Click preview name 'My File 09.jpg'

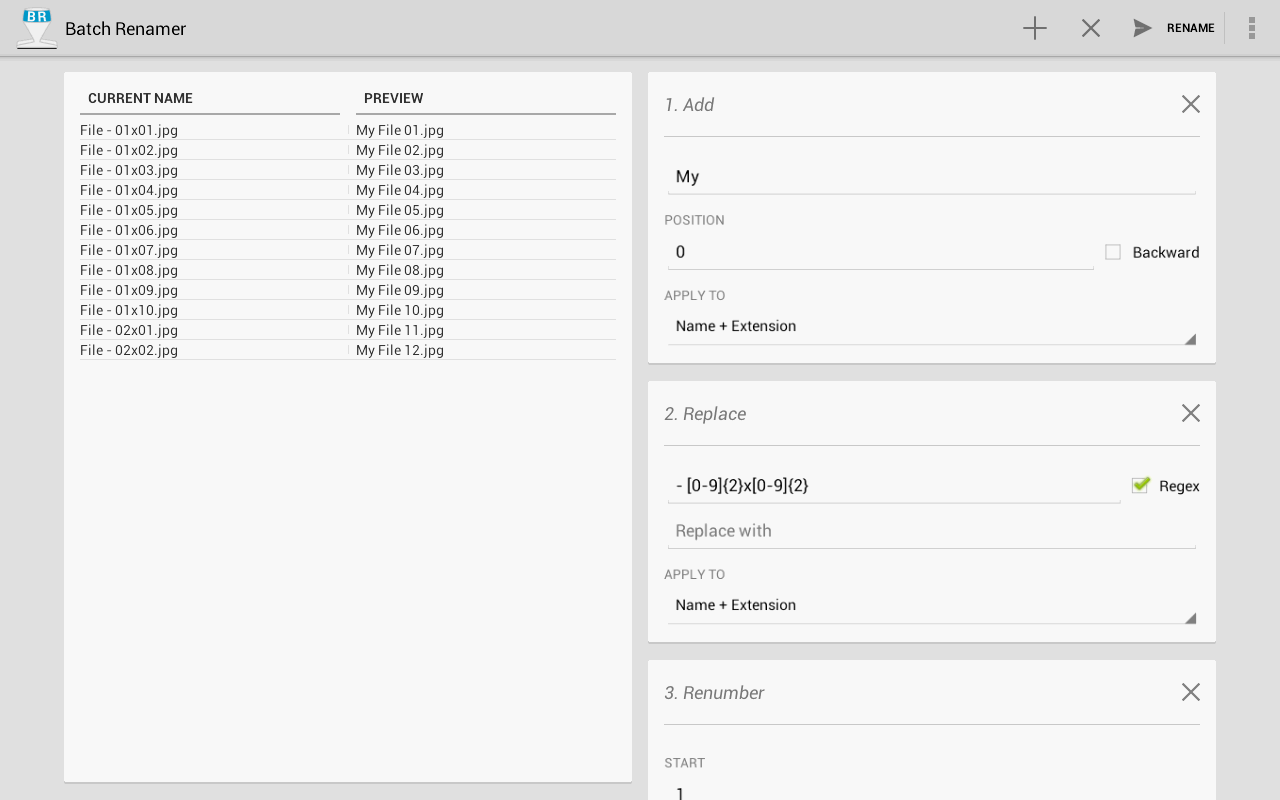(x=400, y=290)
